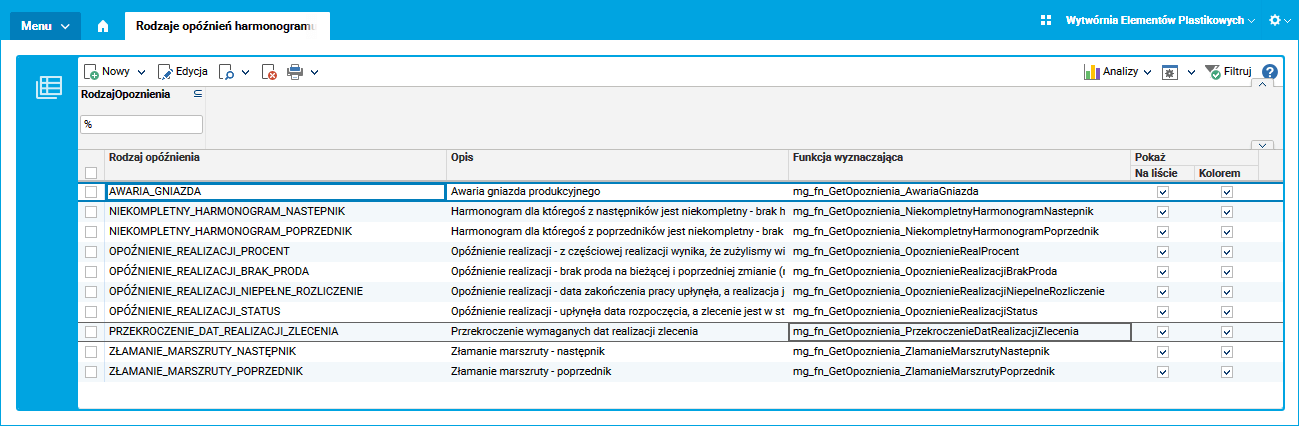Expand the Analizy dropdown arrow
Image resolution: width=1299 pixels, height=426 pixels.
(1147, 72)
